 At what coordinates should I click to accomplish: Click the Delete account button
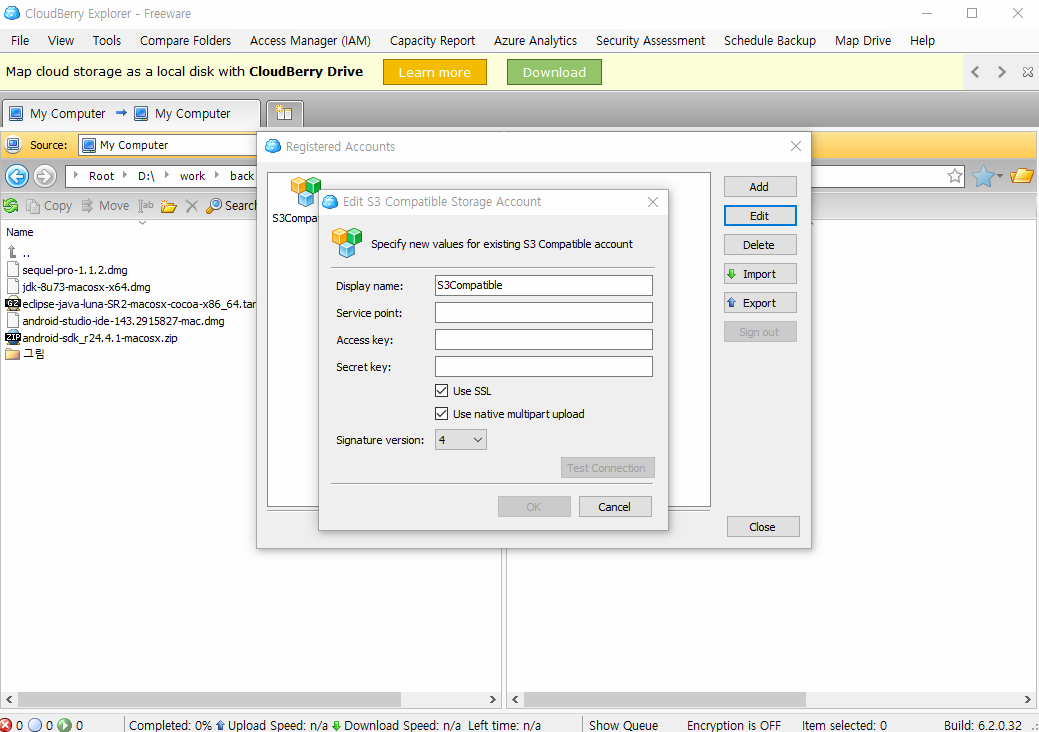[760, 245]
